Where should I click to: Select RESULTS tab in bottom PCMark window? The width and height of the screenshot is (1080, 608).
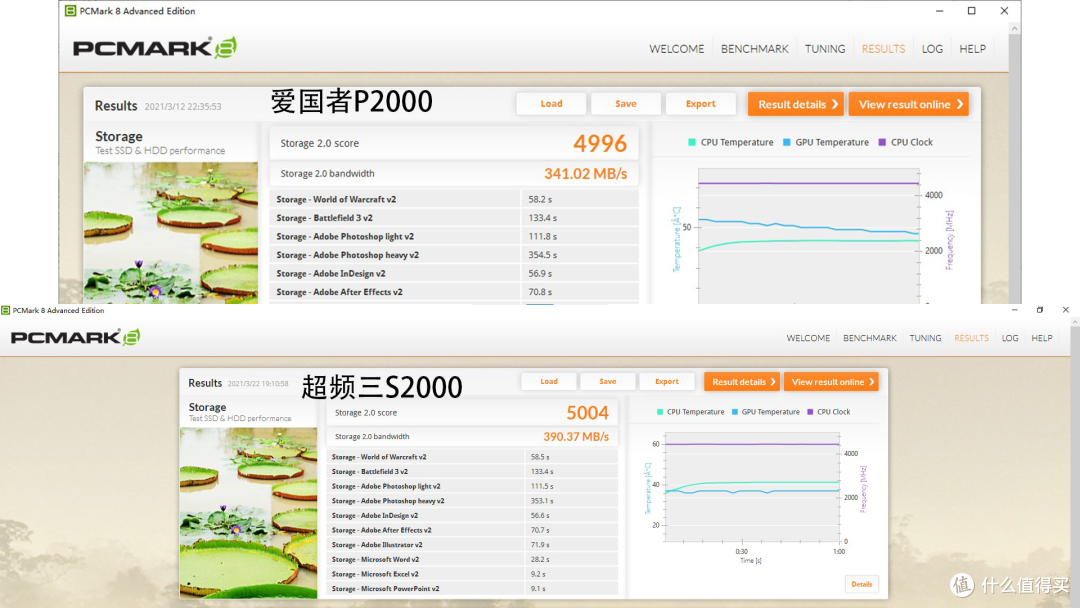point(971,338)
